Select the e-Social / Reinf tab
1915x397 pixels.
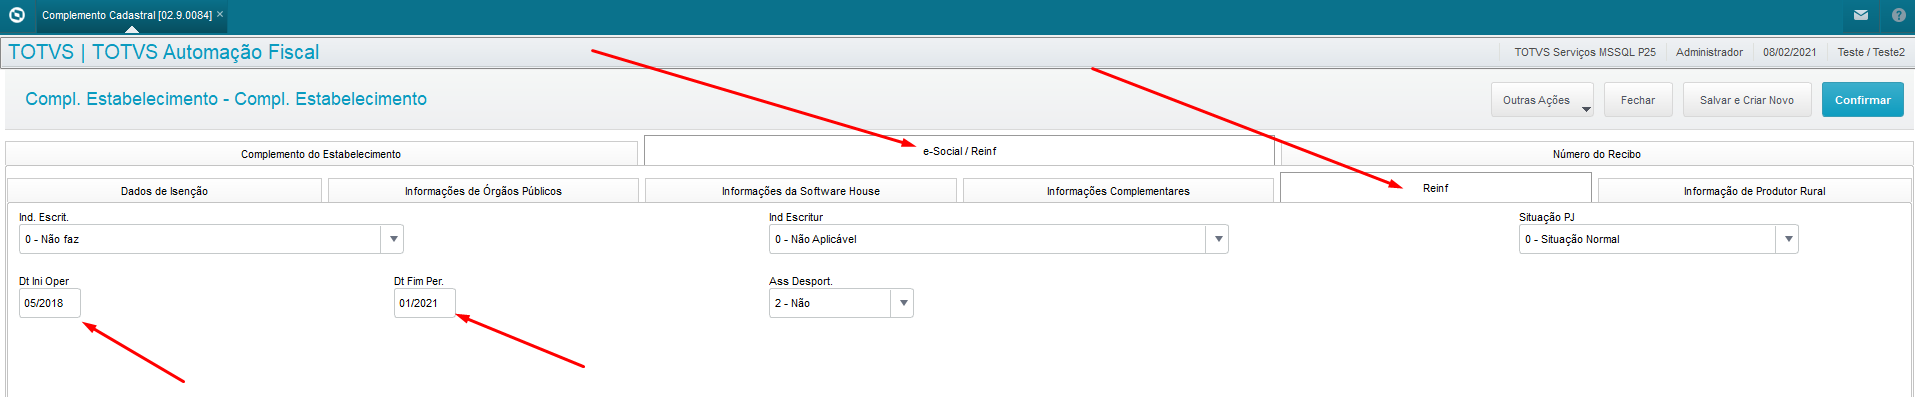point(959,151)
